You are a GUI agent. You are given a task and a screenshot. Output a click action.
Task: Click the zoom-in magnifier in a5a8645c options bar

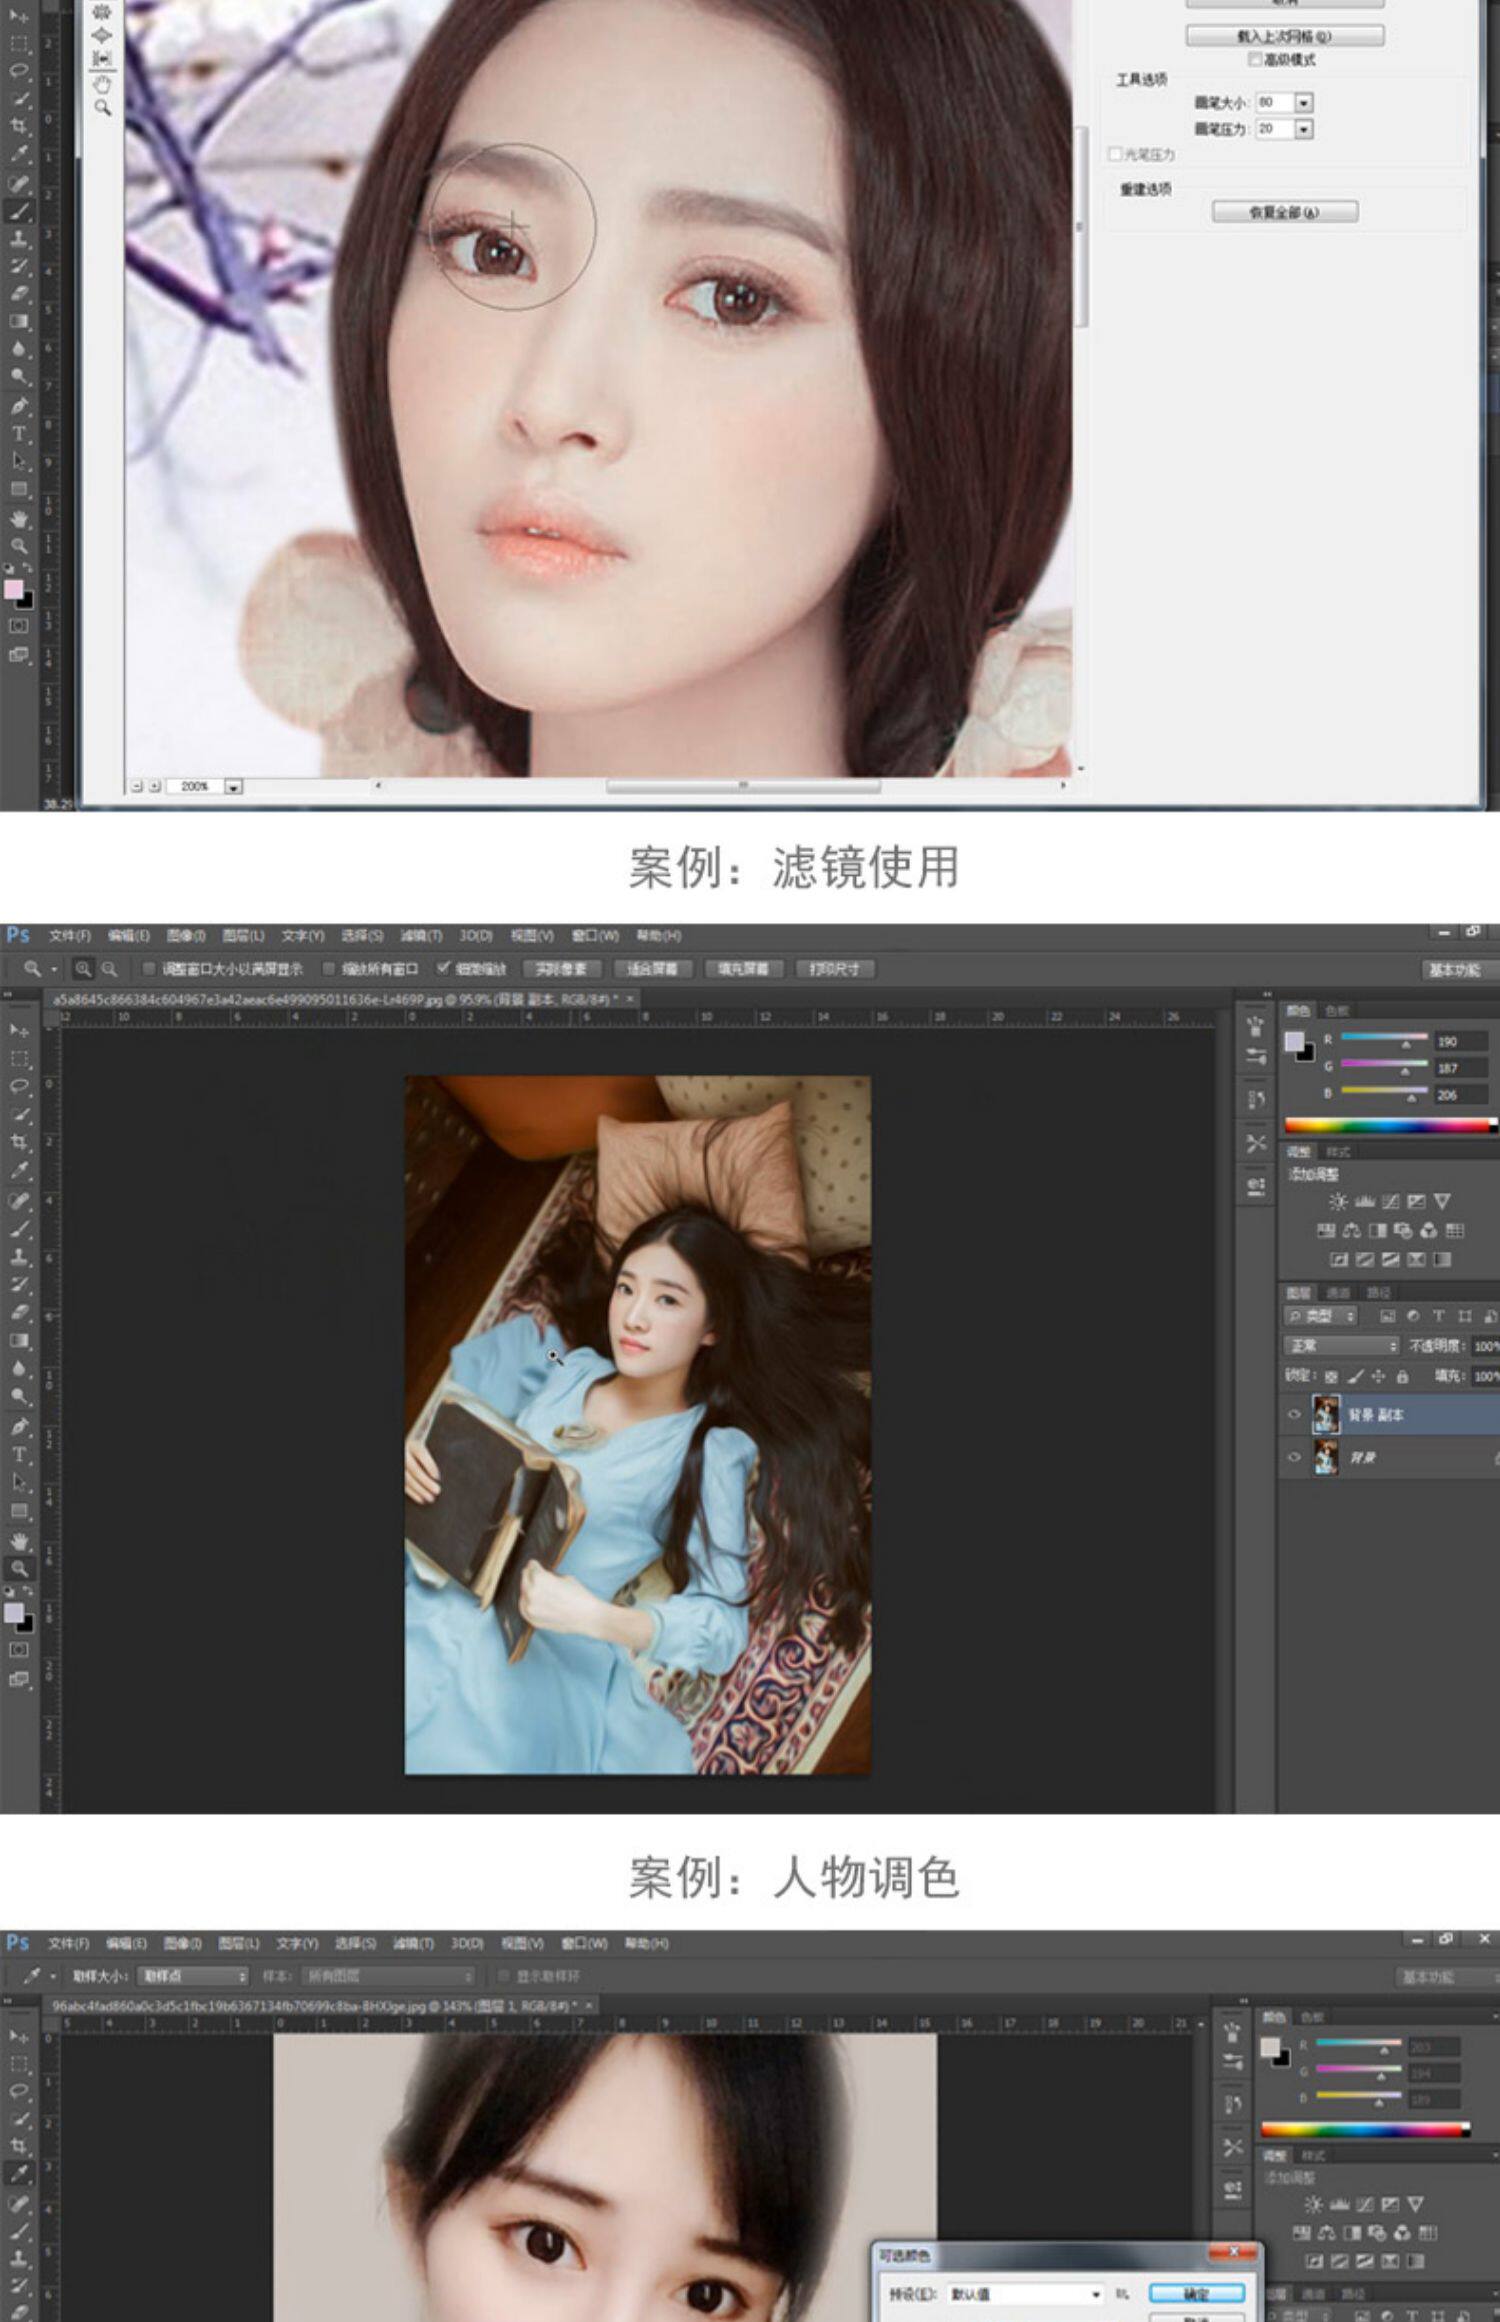[x=83, y=969]
